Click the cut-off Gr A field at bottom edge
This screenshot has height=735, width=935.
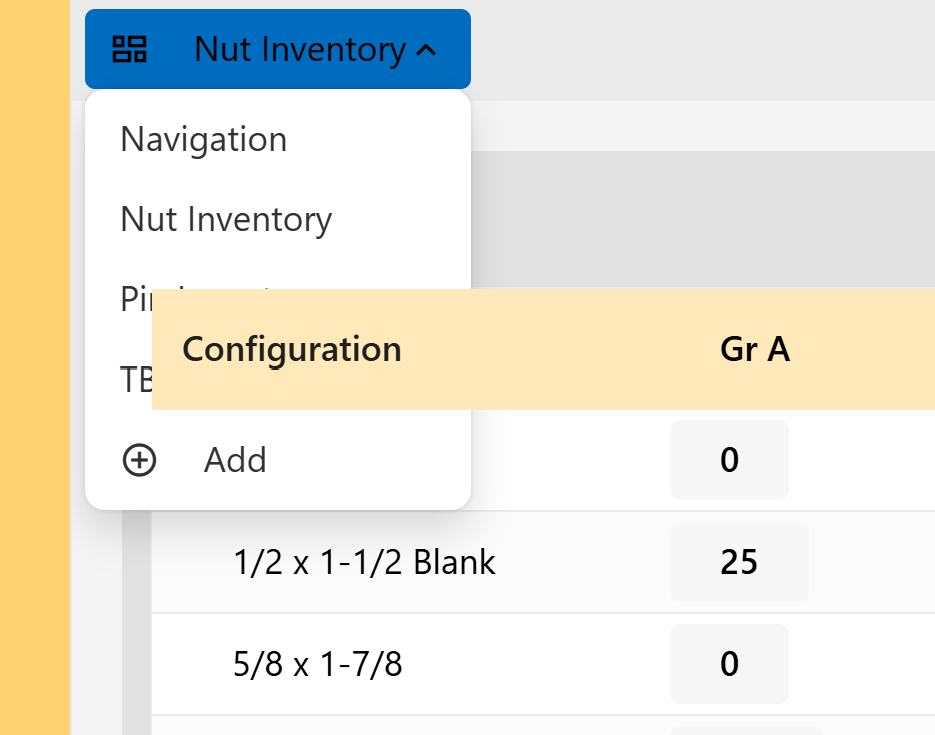(x=745, y=730)
